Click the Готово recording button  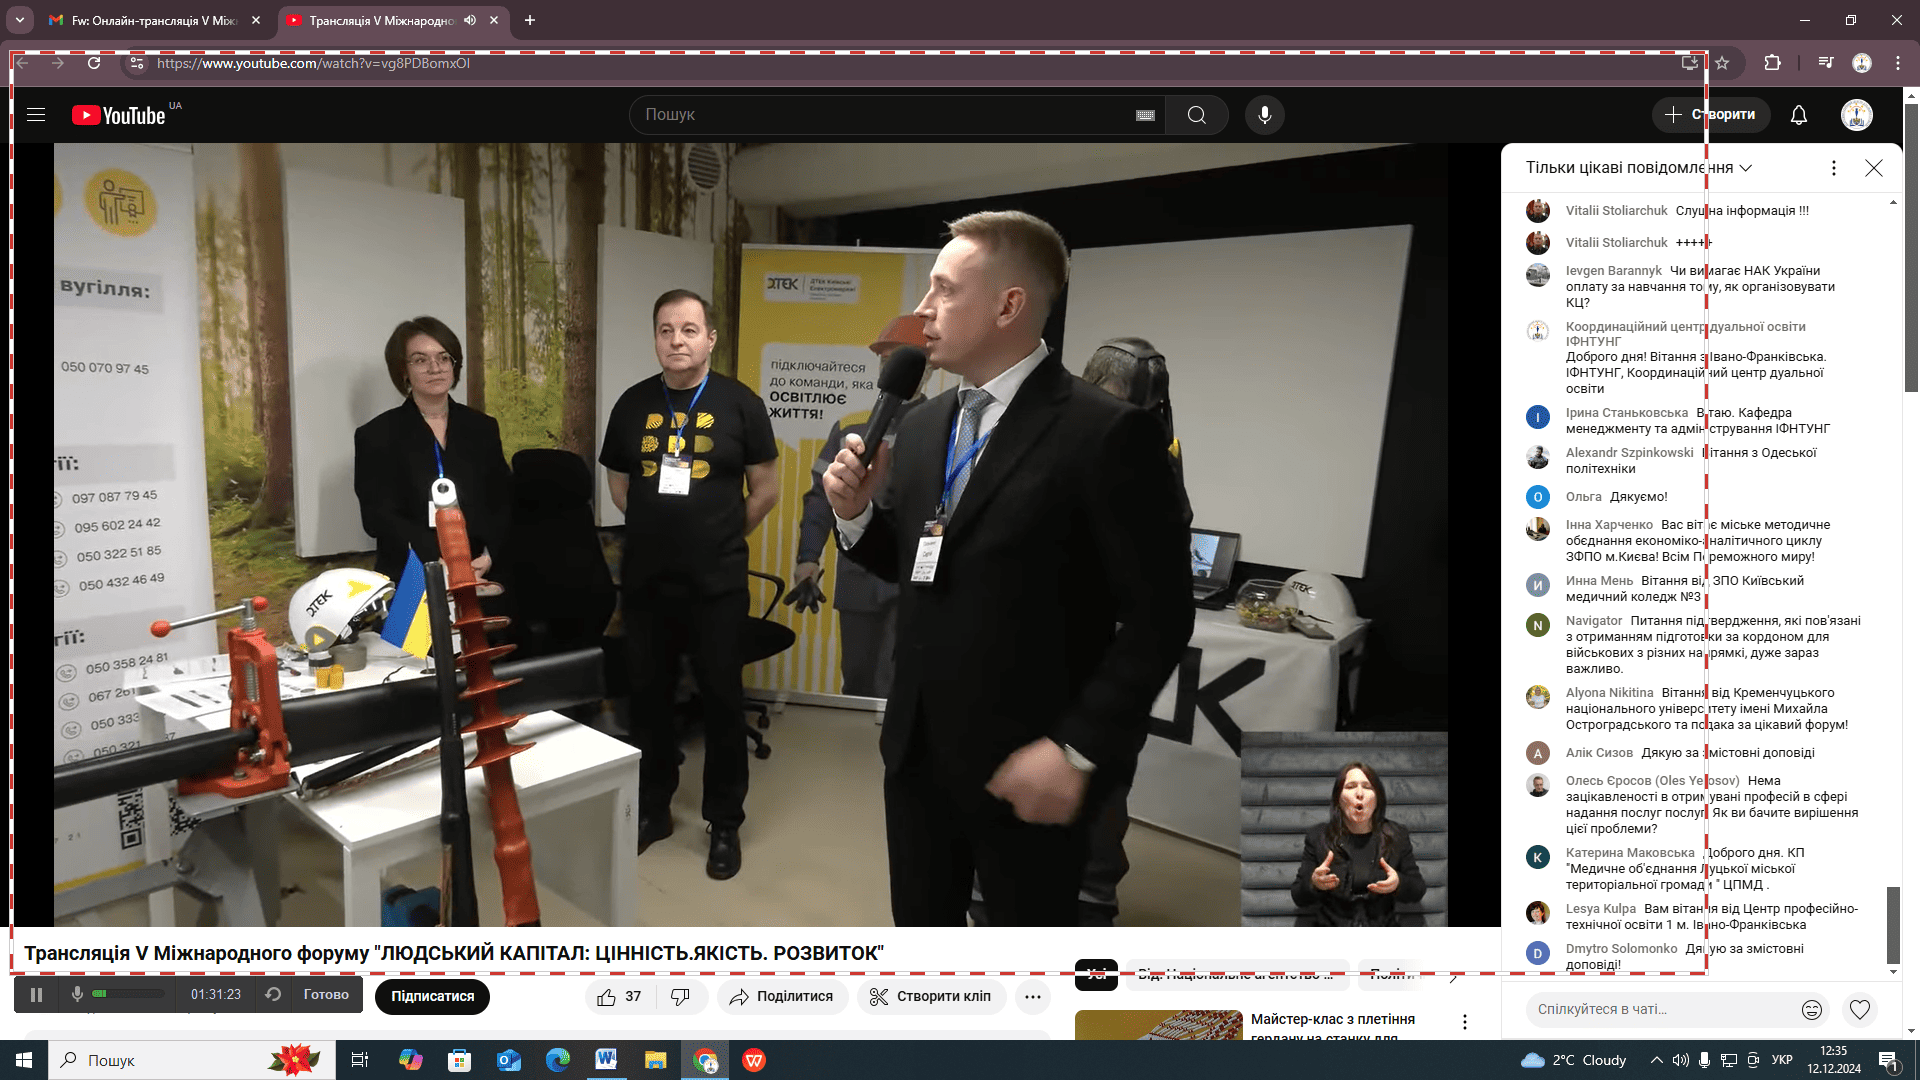326,995
